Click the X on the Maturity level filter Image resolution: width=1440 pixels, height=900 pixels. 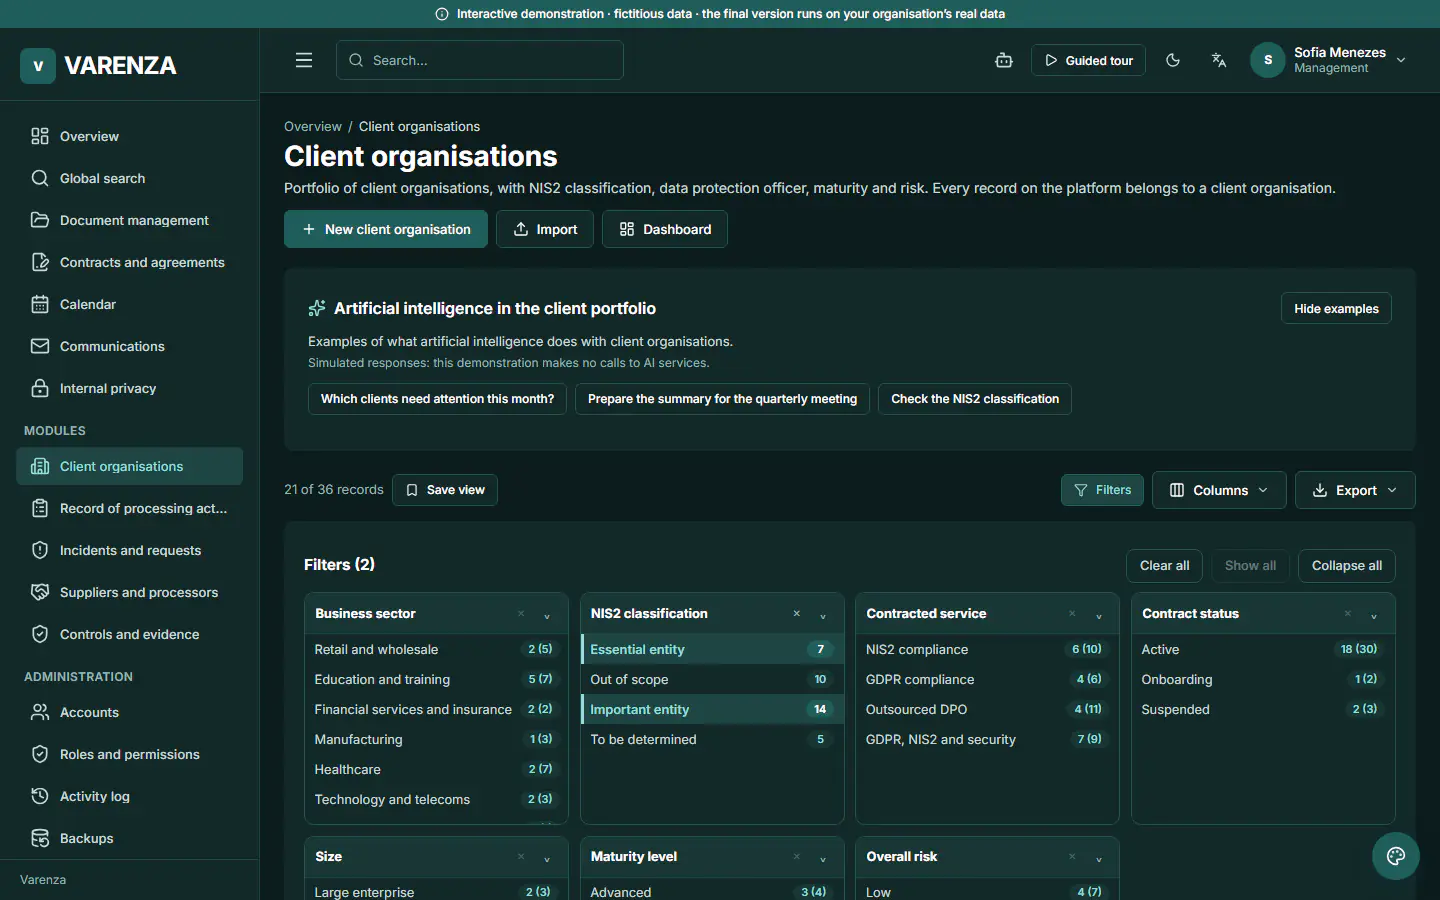(x=797, y=856)
